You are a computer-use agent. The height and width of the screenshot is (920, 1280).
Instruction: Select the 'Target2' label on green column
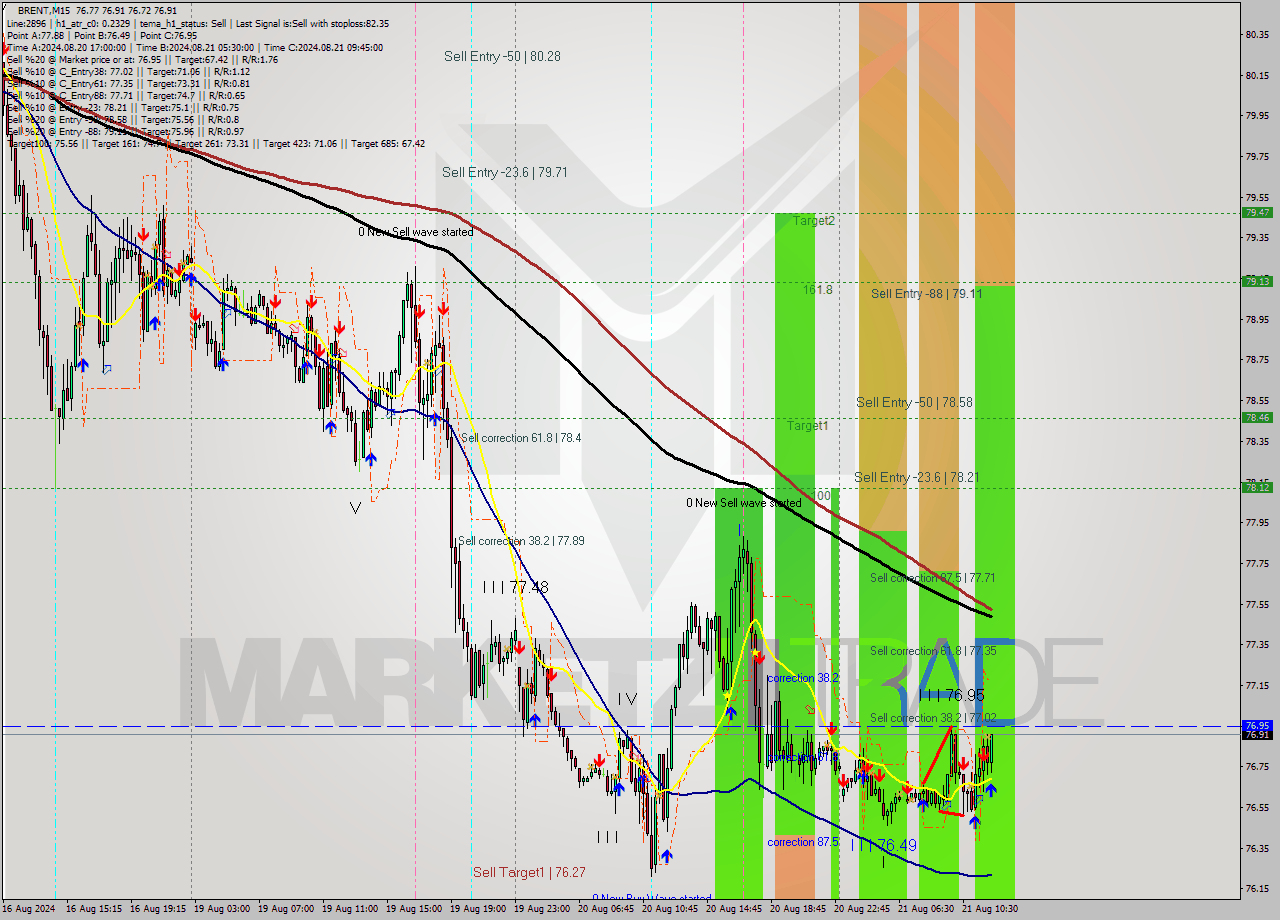[814, 221]
